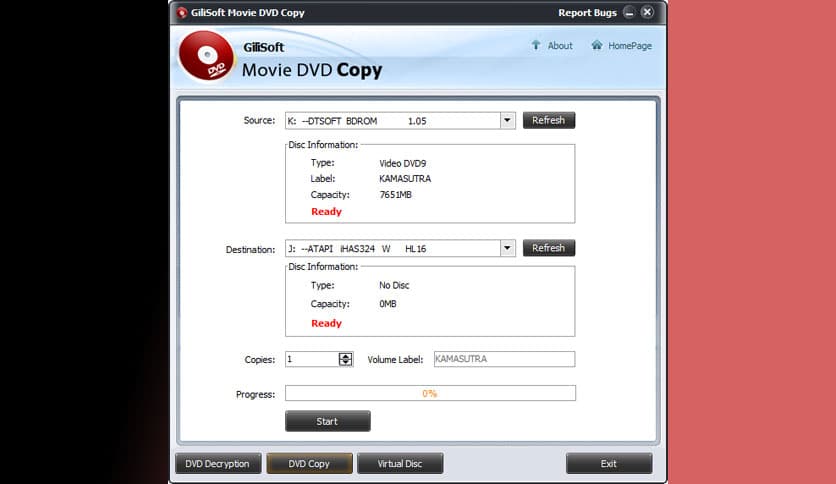Click the Progress bar showing 0%
Image resolution: width=836 pixels, height=484 pixels.
pos(430,393)
